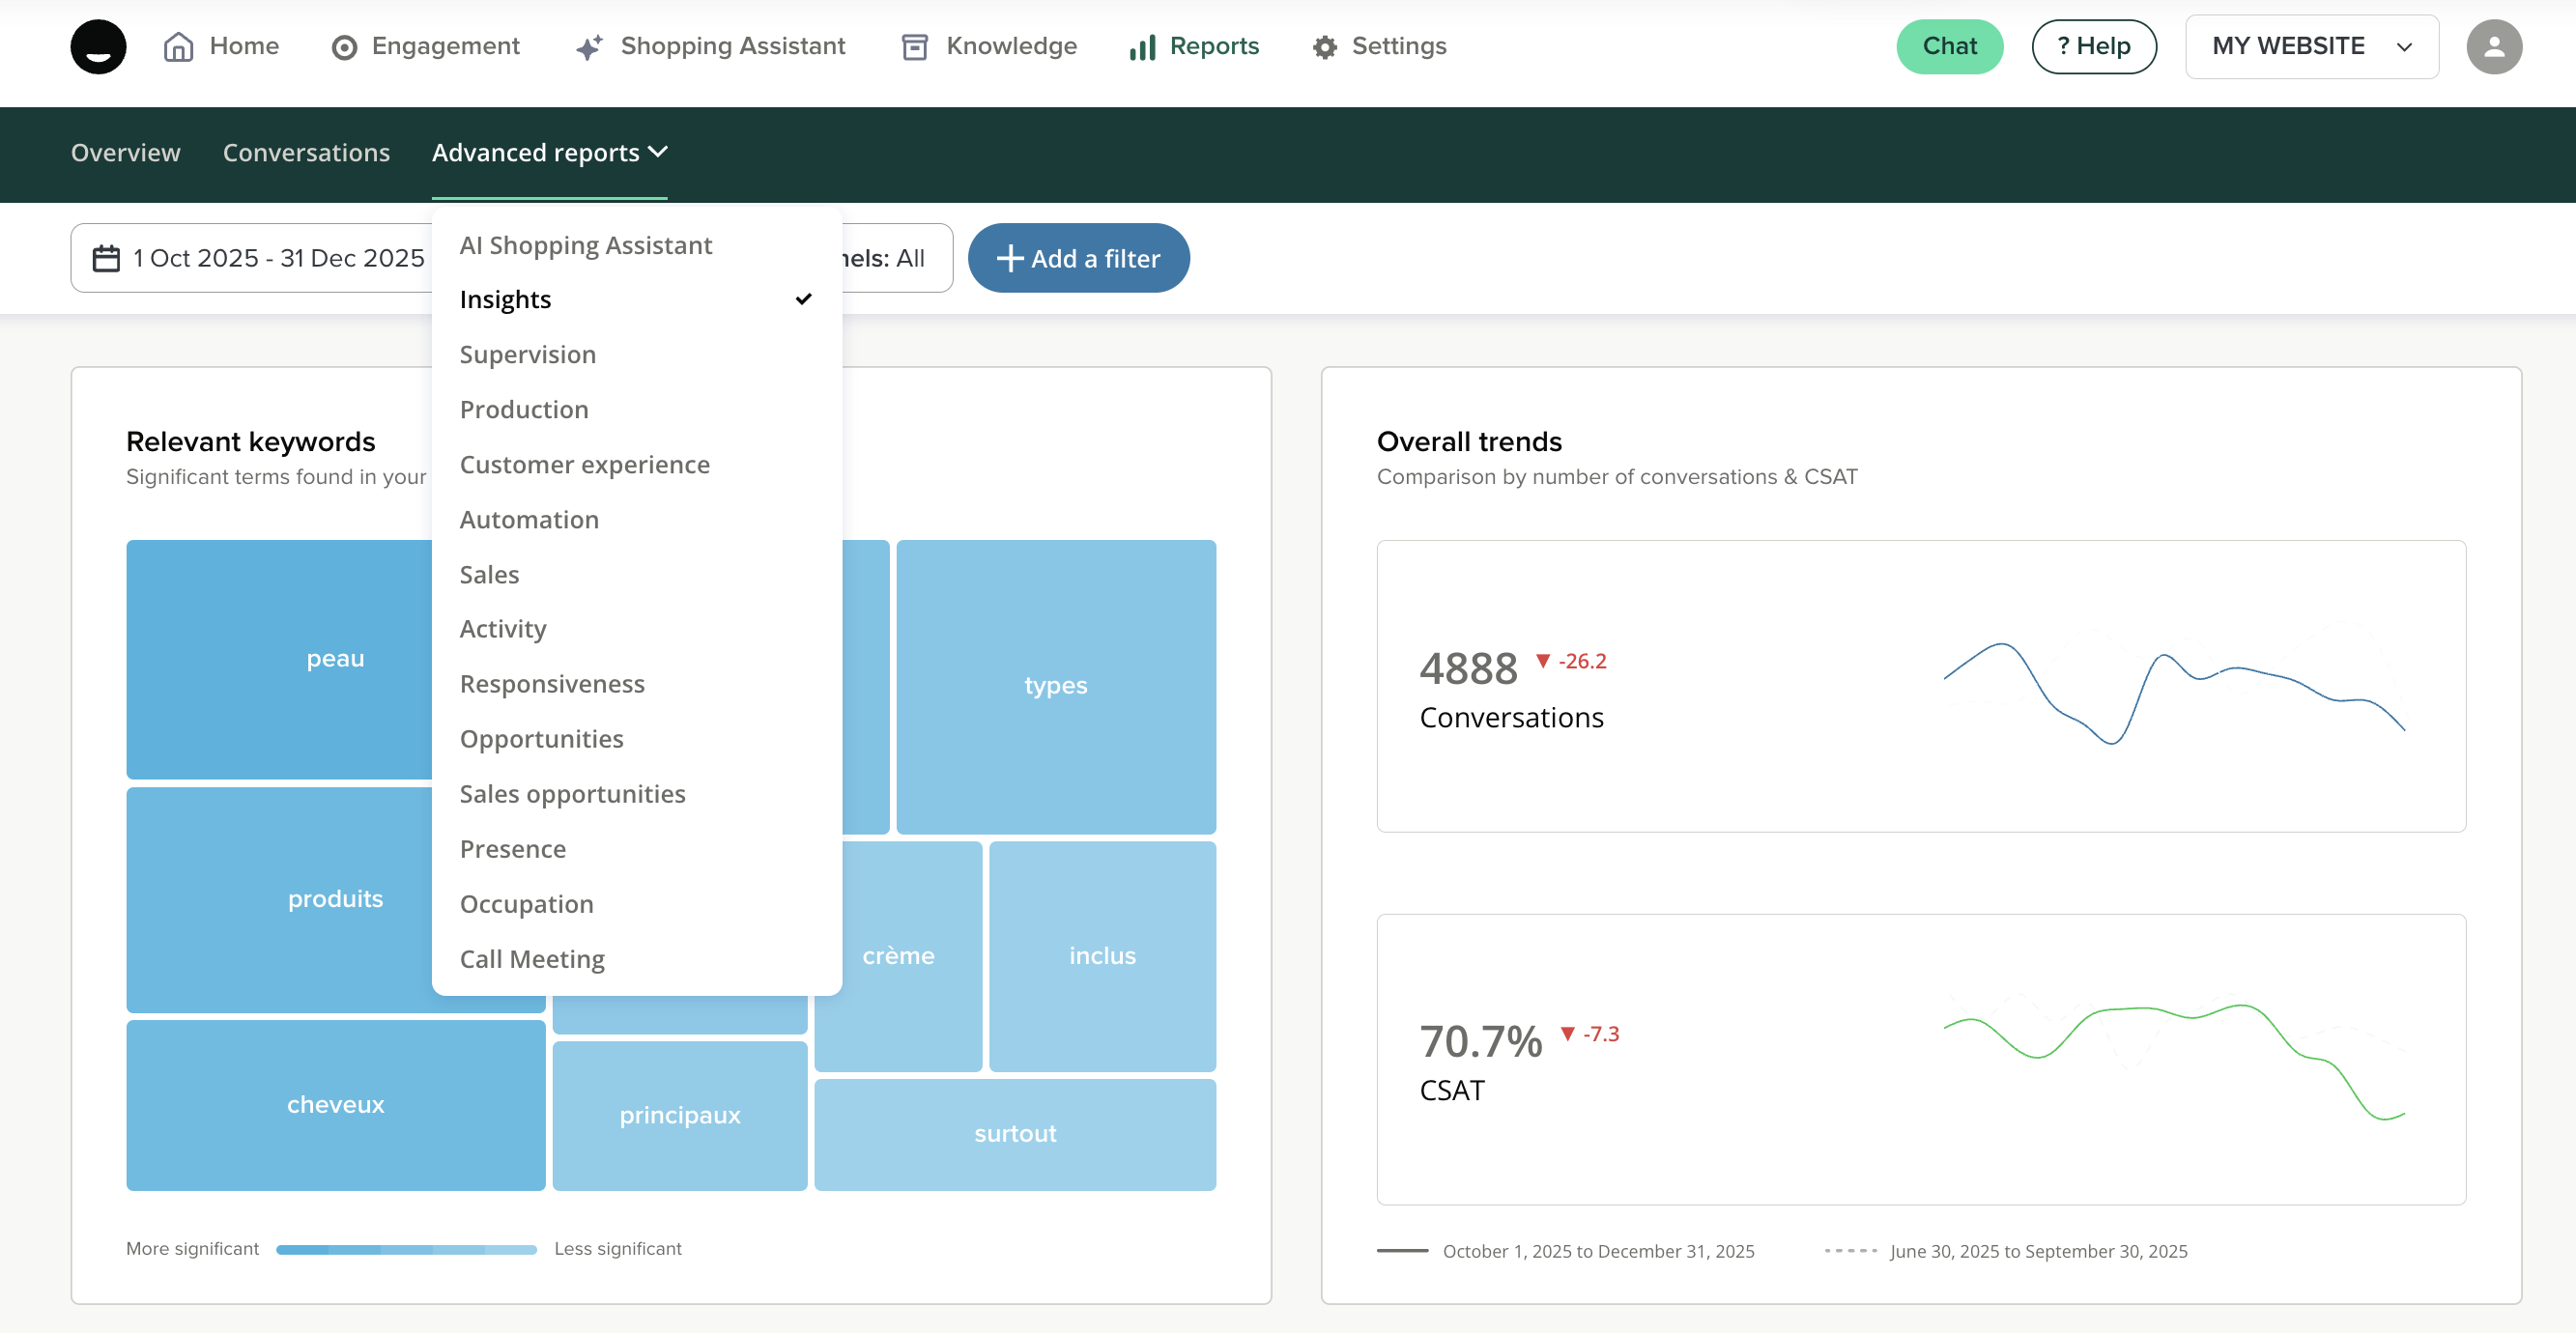Screen dimensions: 2576x1333
Task: Click the Shopping Assistant sparkle icon
Action: (589, 47)
